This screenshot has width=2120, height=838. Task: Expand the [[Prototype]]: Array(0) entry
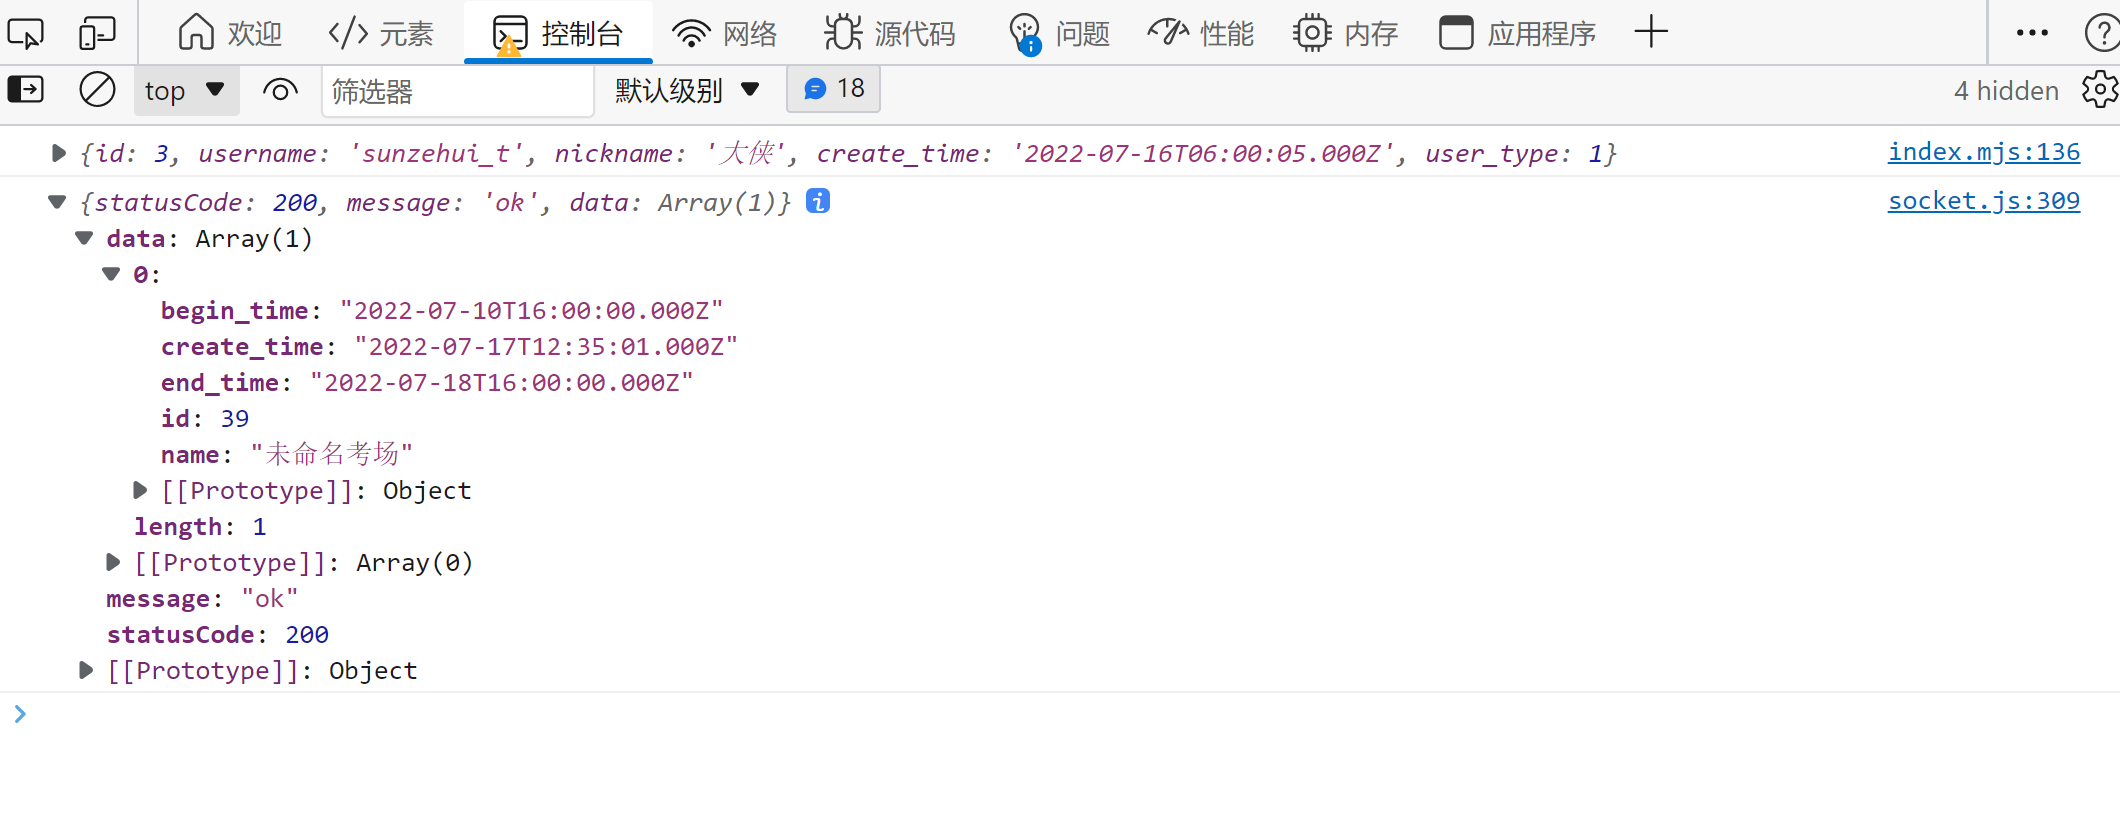pyautogui.click(x=113, y=563)
